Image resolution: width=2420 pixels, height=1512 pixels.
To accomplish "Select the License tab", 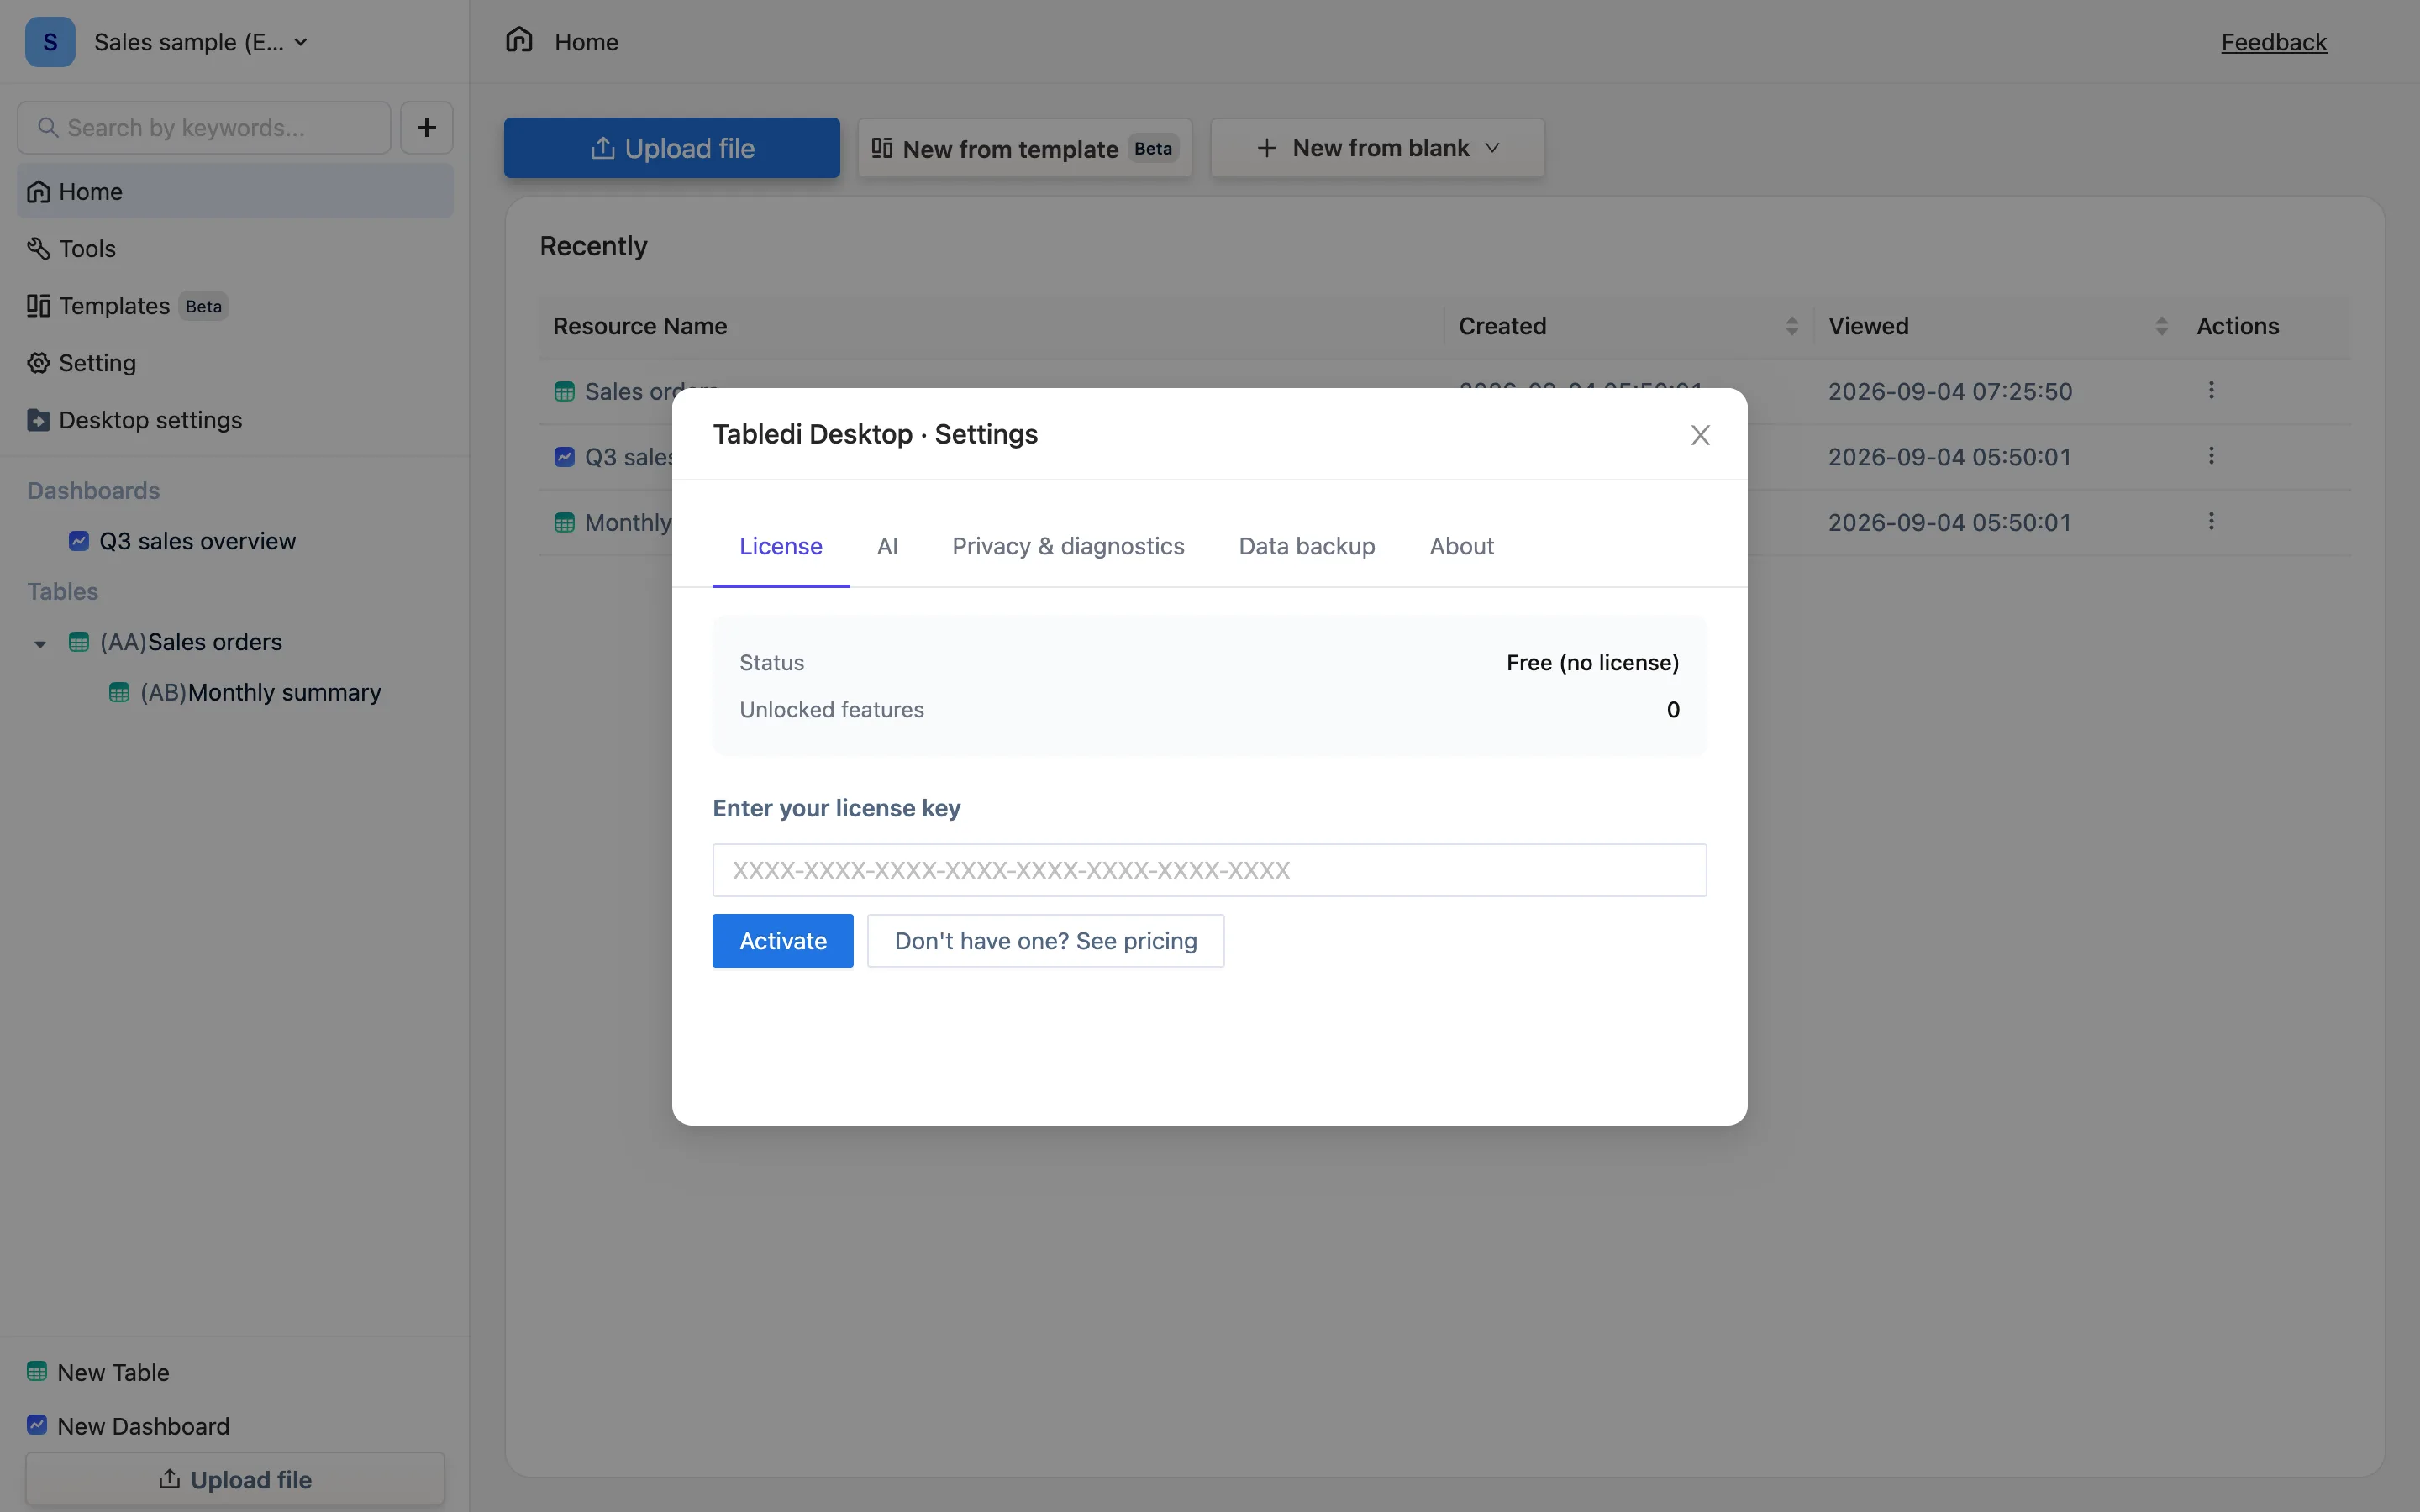I will click(x=781, y=546).
